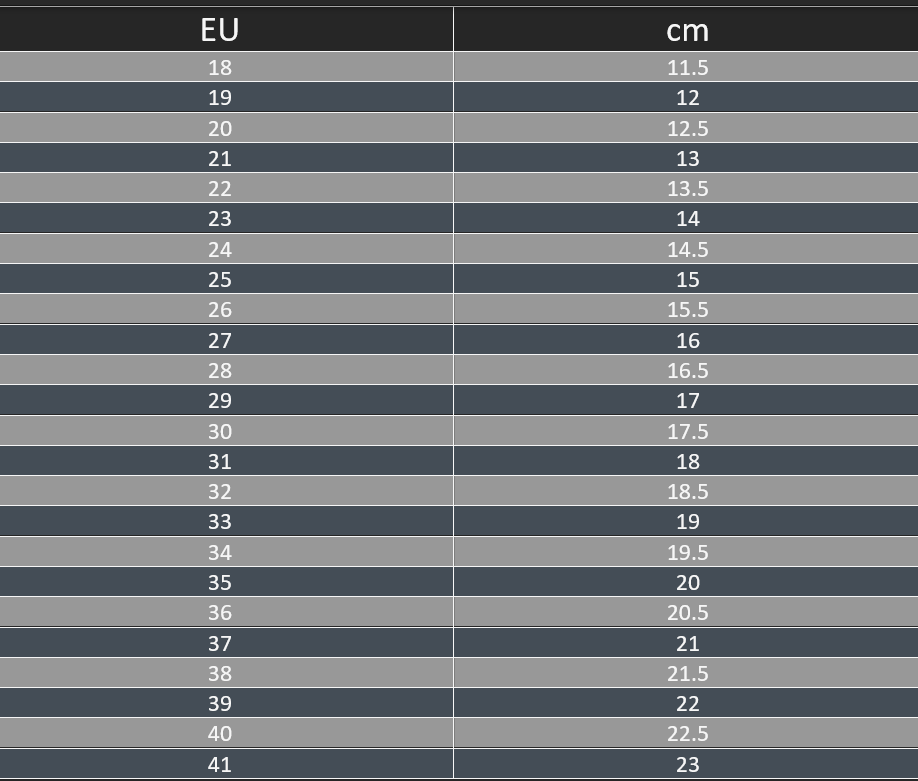
Task: Click the EU size 27 cell
Action: tap(220, 340)
